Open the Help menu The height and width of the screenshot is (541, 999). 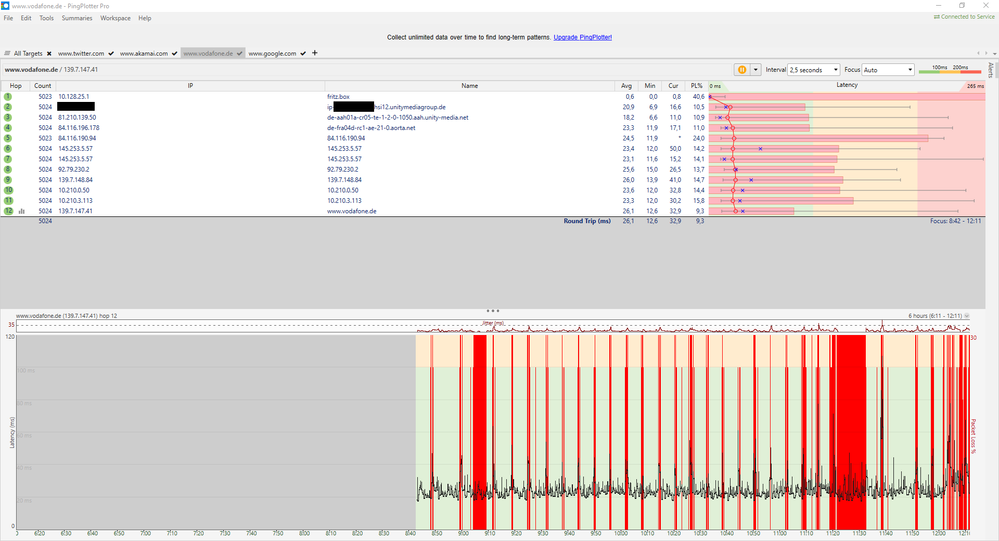(x=145, y=18)
